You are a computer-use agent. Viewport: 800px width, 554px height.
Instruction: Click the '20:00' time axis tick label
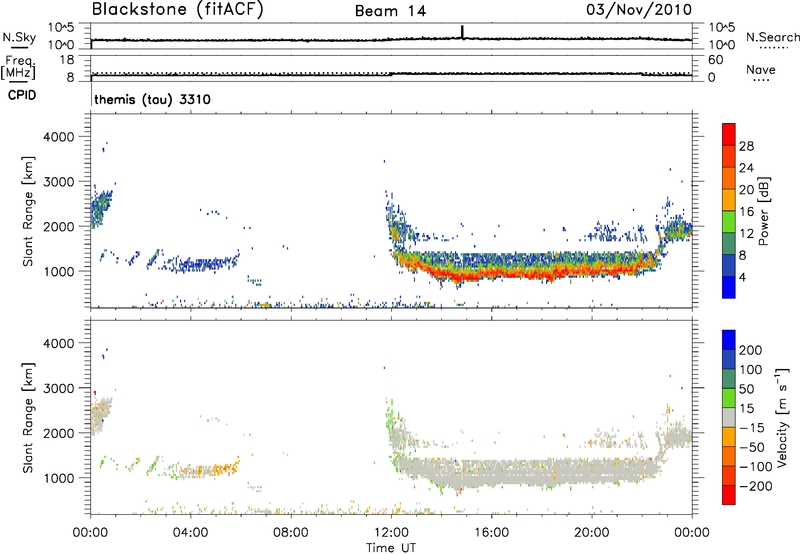591,533
